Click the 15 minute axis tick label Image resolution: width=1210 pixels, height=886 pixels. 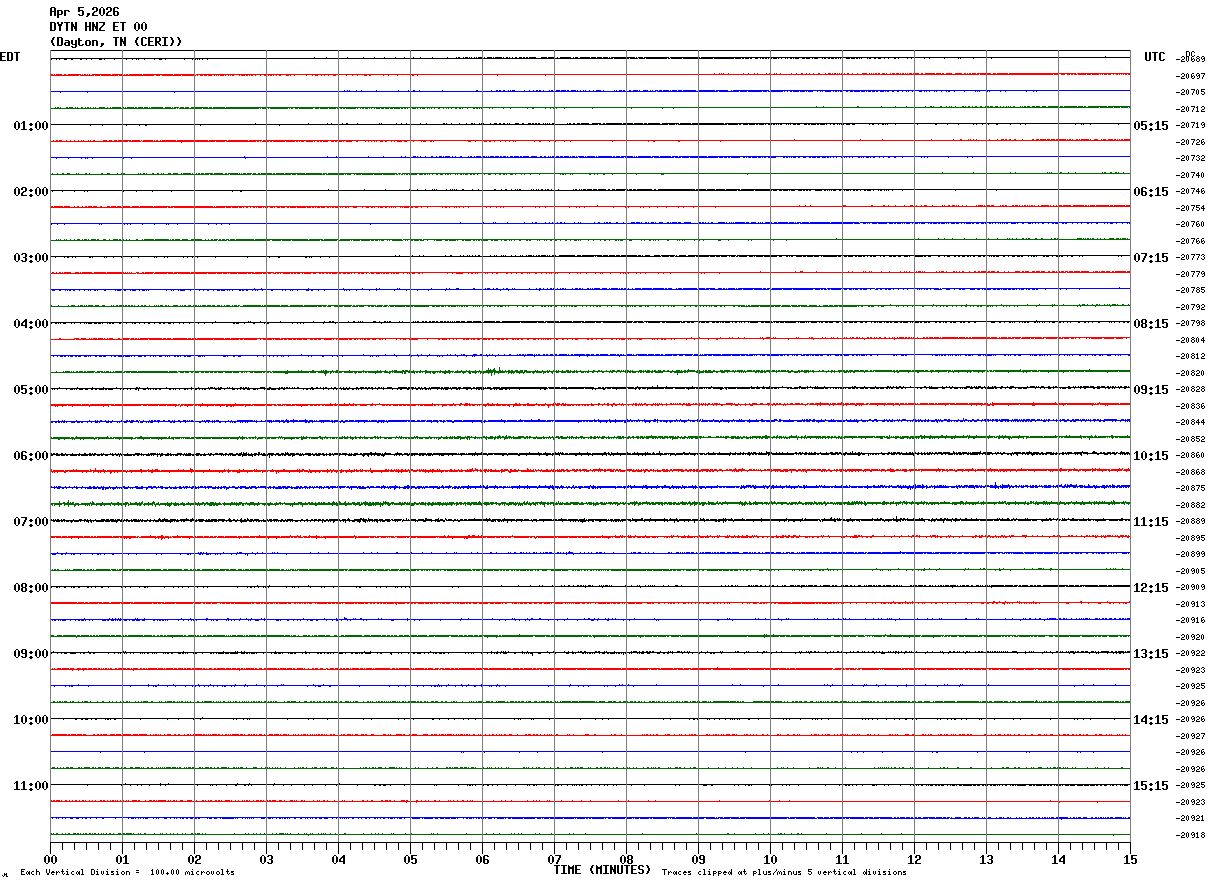click(1130, 859)
